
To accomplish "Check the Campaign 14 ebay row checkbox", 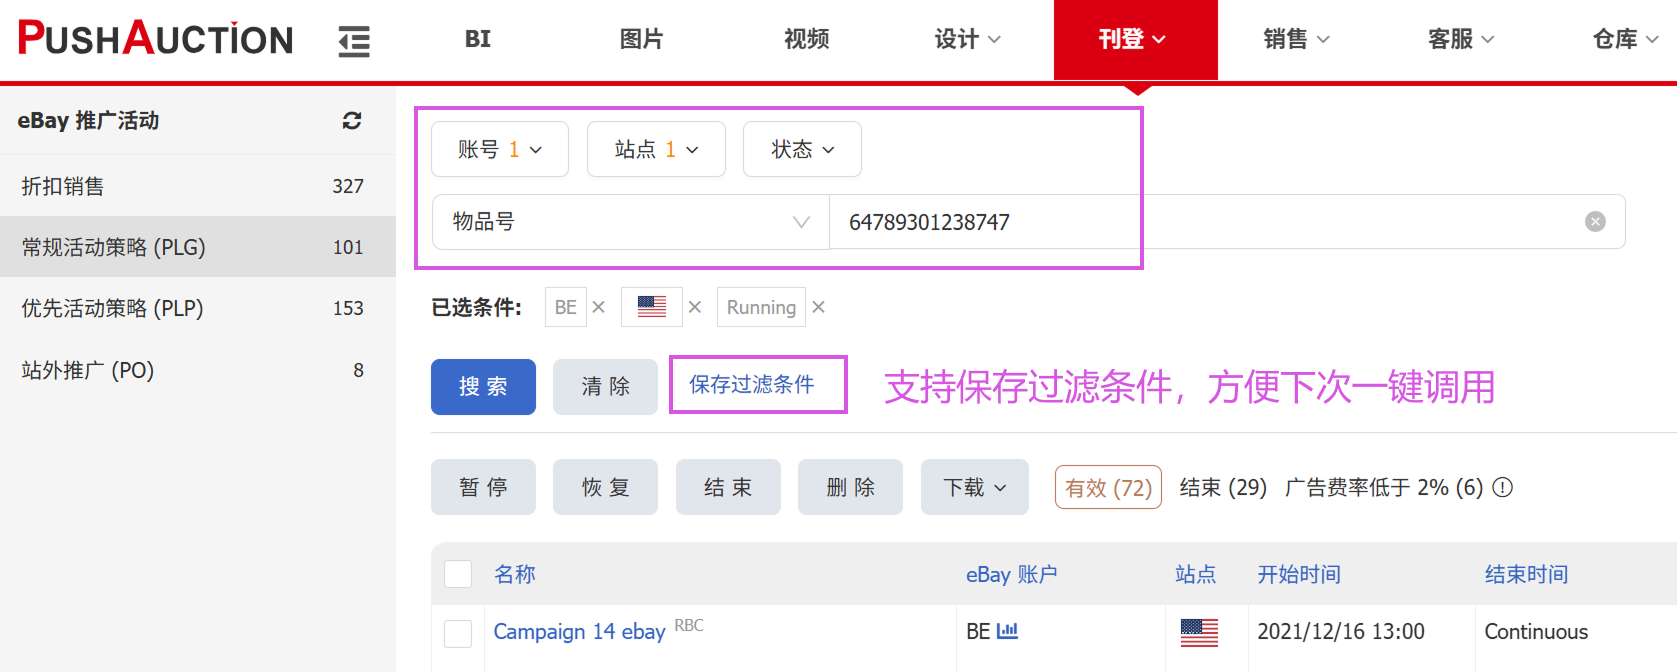I will point(458,633).
